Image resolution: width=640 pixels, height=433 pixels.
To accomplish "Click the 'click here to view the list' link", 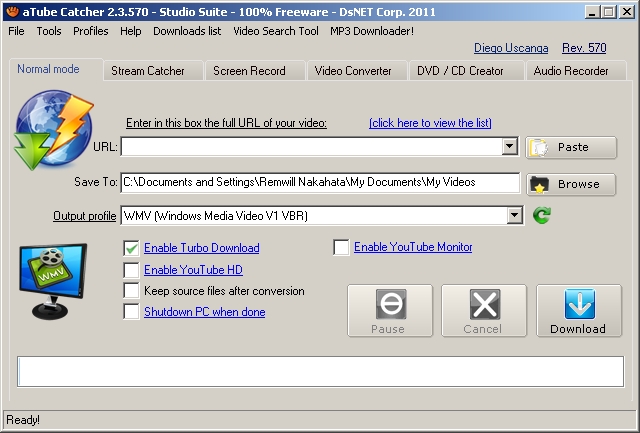I will click(x=430, y=123).
